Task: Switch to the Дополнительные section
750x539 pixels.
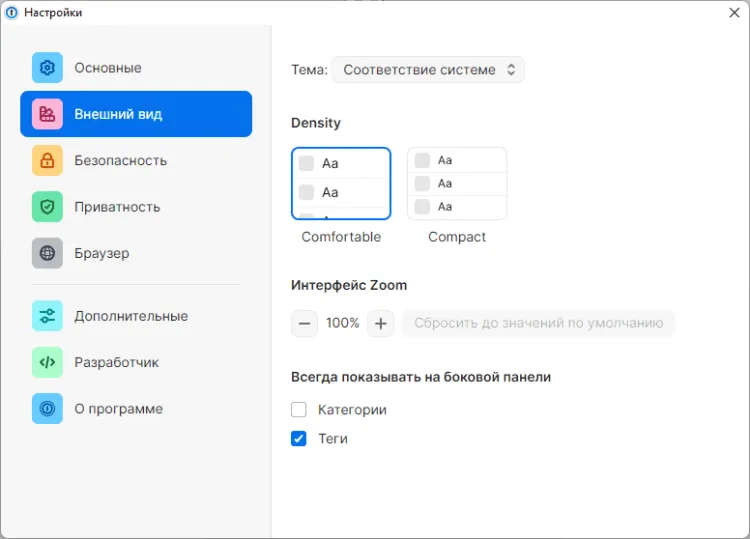Action: click(130, 316)
